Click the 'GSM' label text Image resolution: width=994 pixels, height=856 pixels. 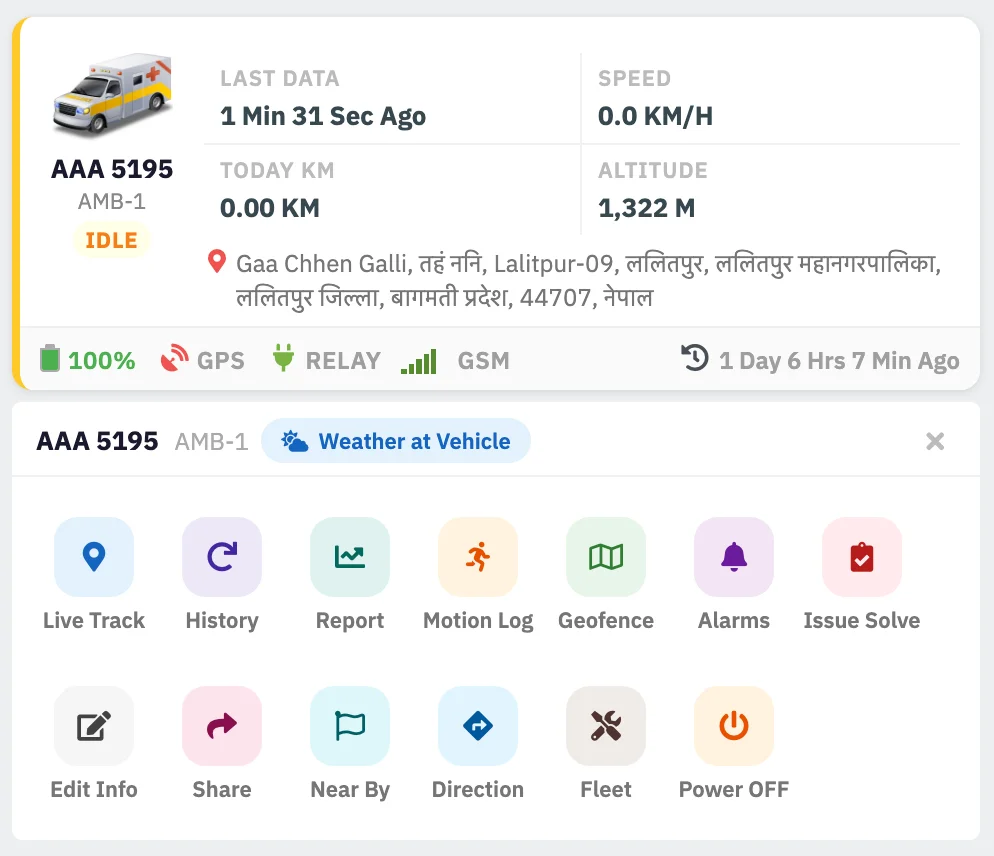point(484,361)
